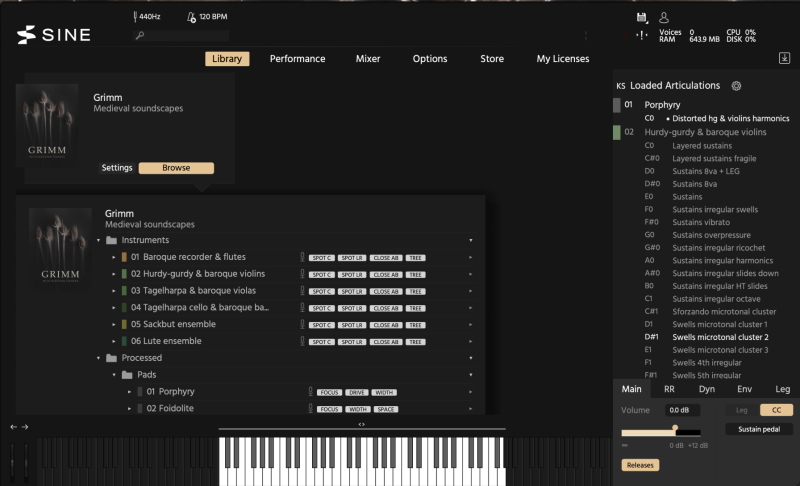This screenshot has width=800, height=486.
Task: Click the Grimm library cover thumbnail
Action: 47,125
